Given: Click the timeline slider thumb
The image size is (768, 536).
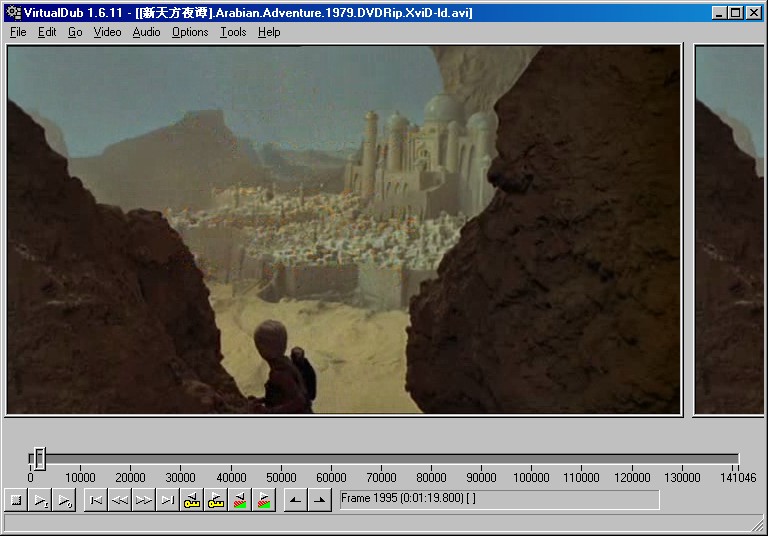Looking at the screenshot, I should (x=40, y=459).
